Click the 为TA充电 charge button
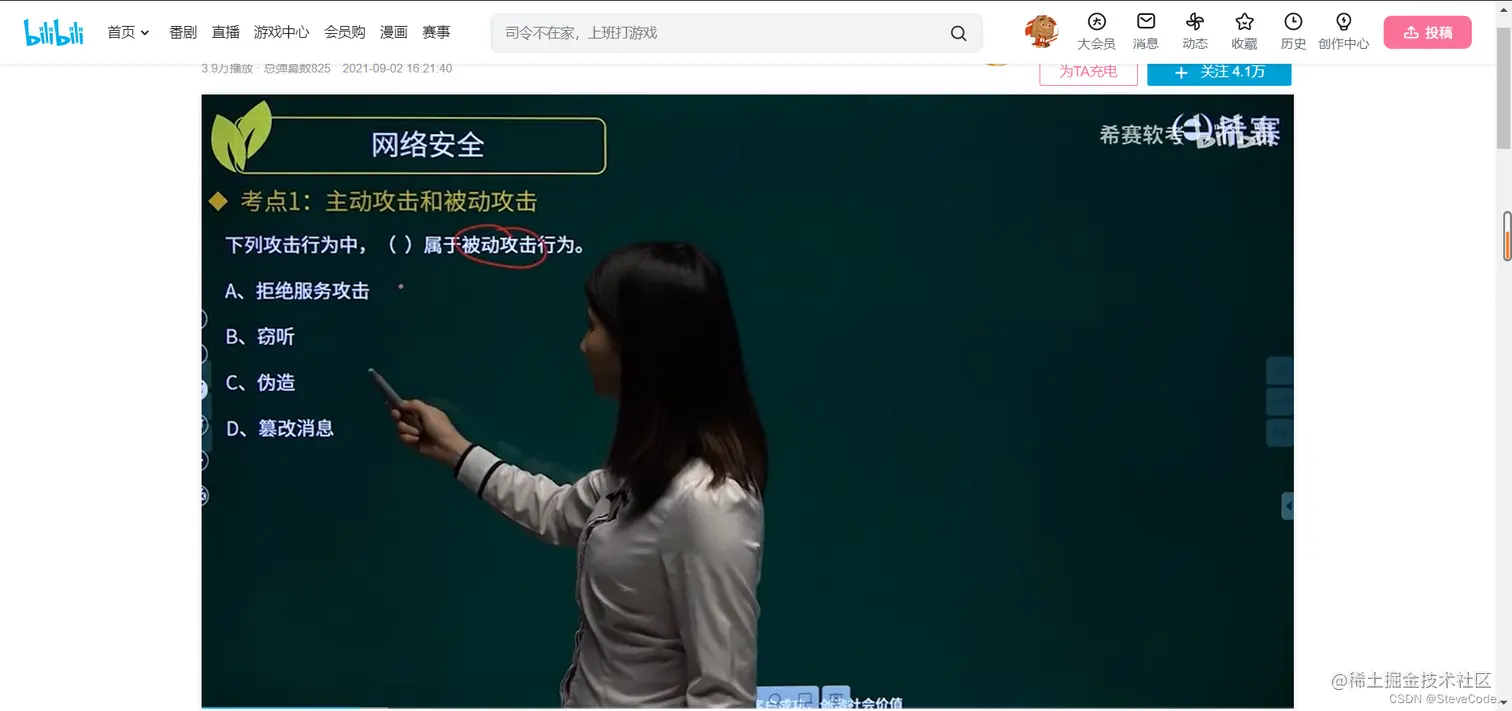 (1088, 72)
